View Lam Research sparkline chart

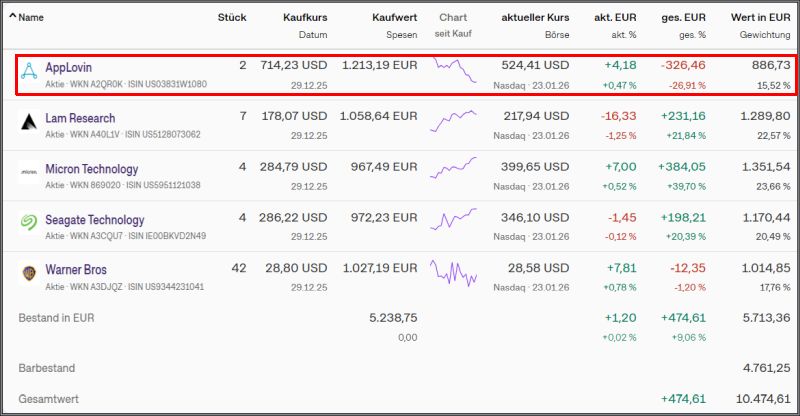point(454,121)
